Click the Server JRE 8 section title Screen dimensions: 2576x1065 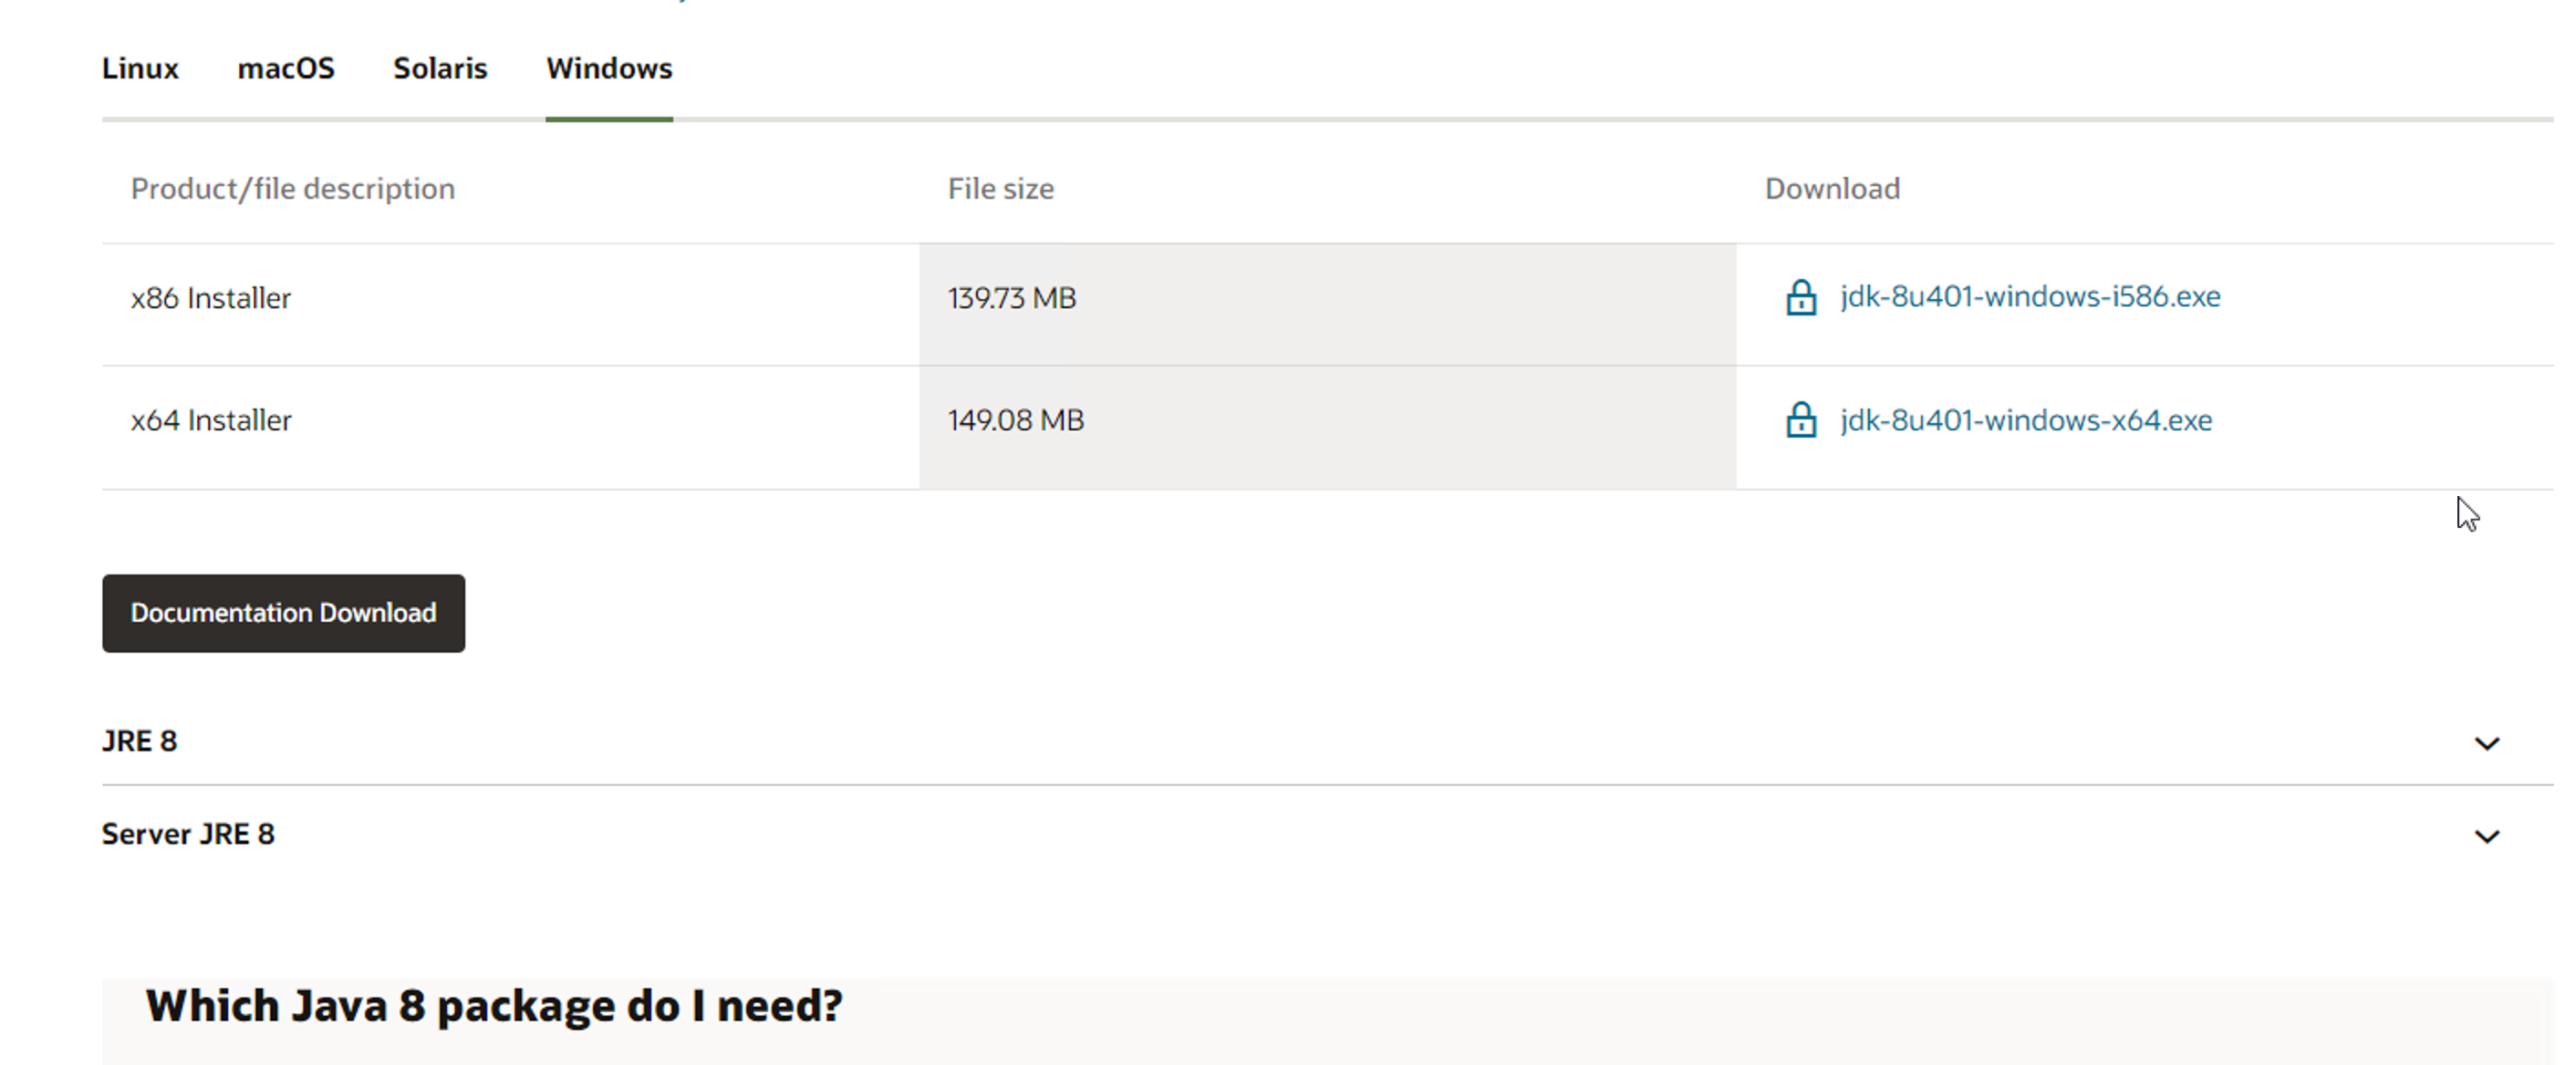pos(188,834)
